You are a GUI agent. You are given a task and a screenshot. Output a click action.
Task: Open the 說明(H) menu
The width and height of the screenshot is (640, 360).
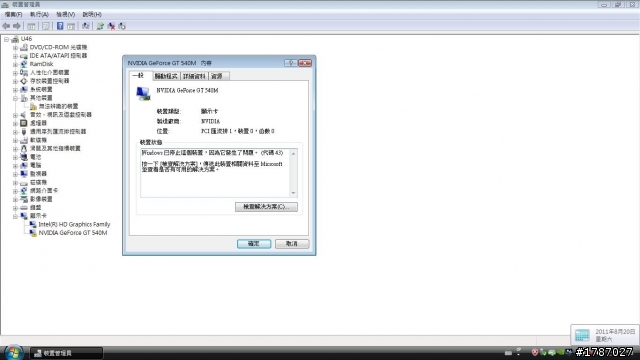point(92,14)
